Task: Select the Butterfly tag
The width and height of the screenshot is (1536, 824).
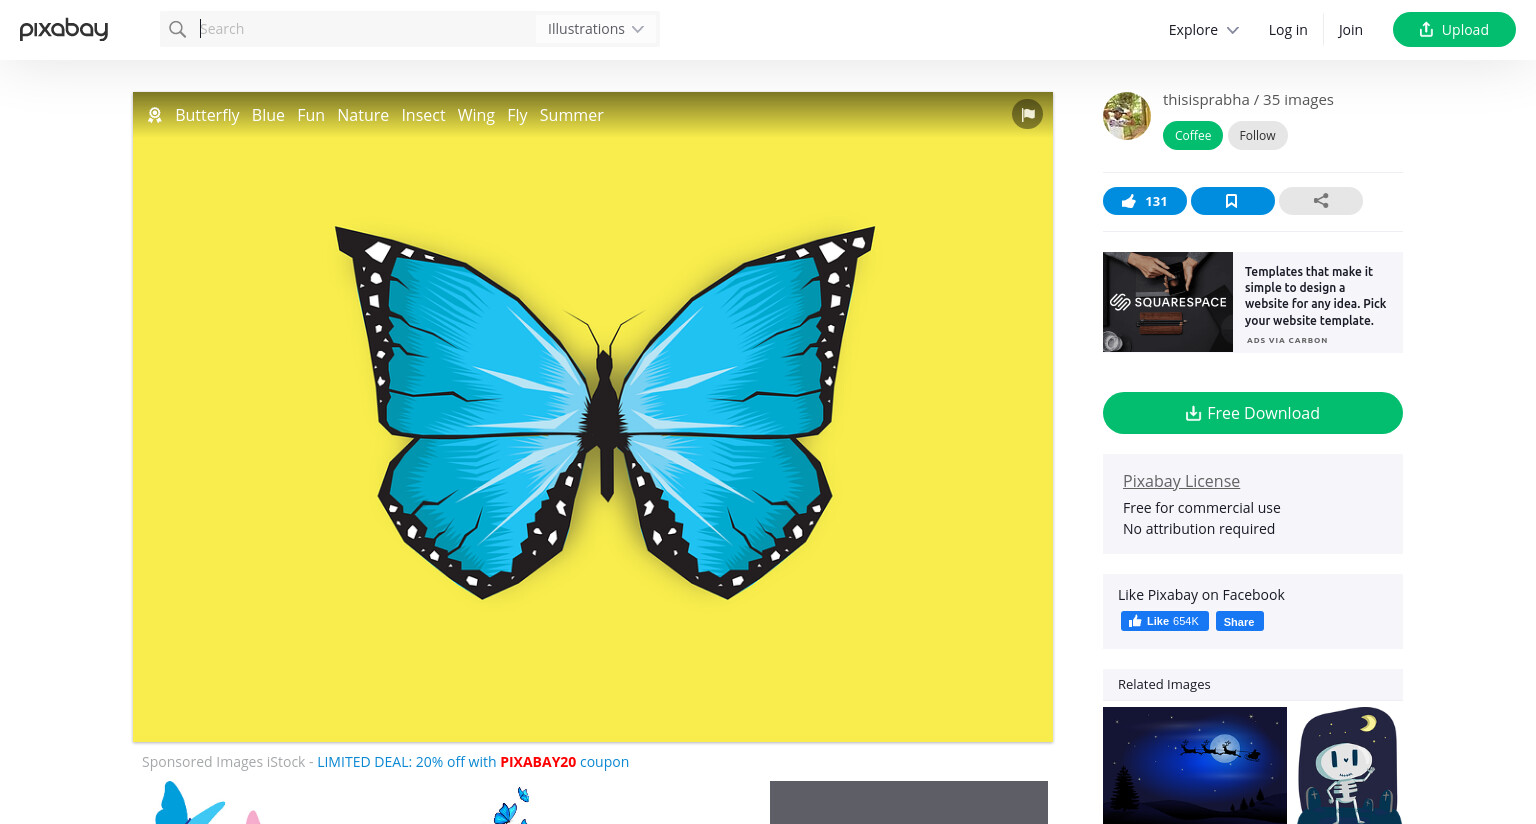Action: click(x=207, y=115)
